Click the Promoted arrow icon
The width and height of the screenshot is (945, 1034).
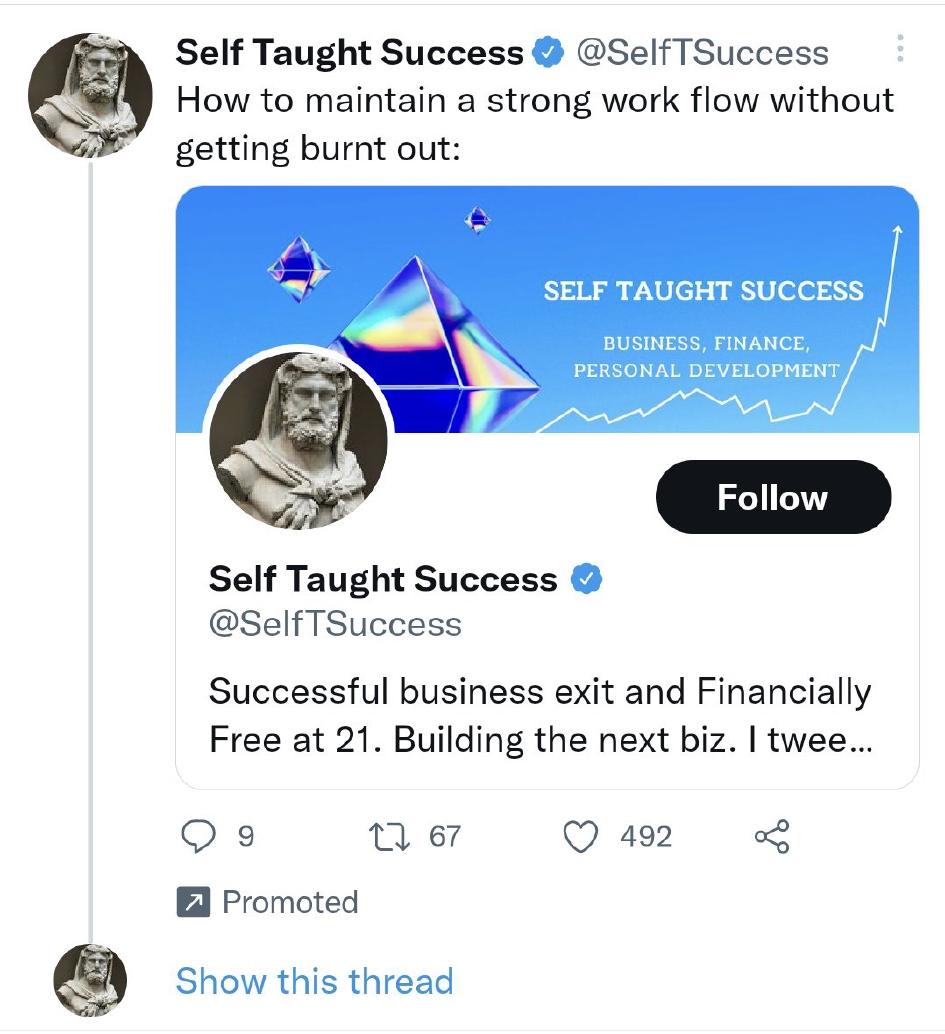click(x=191, y=903)
